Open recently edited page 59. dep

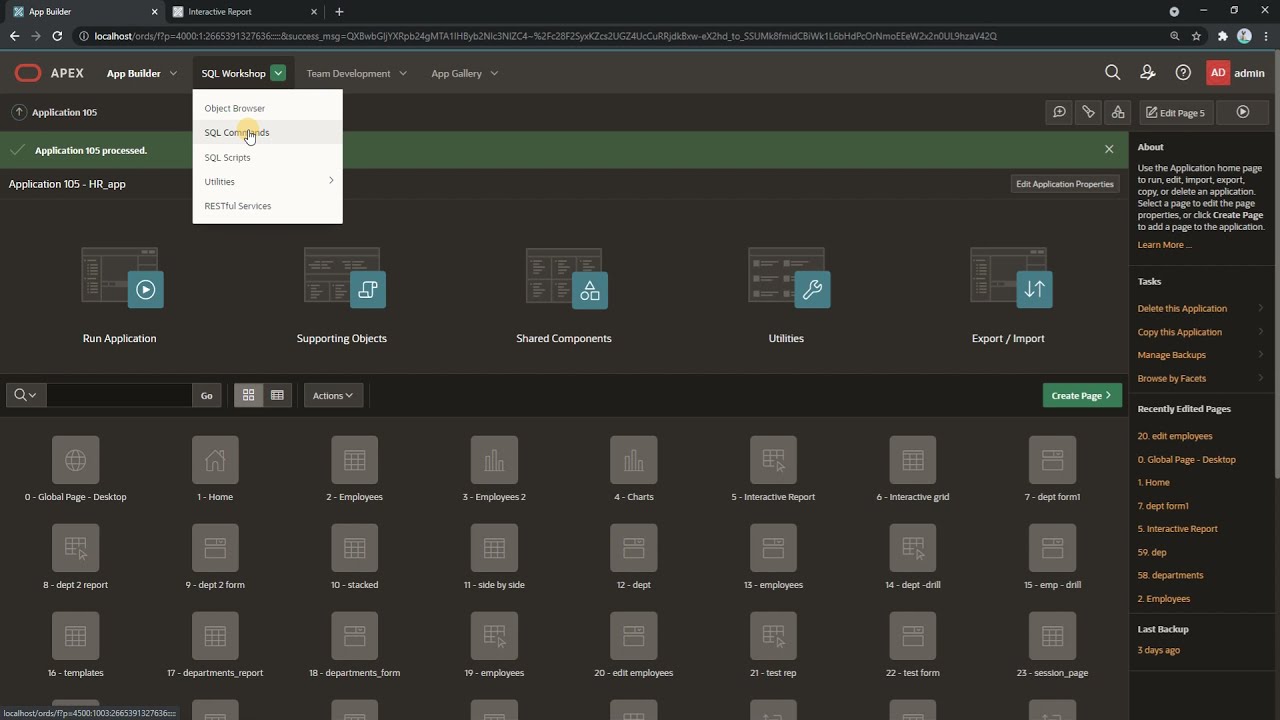coord(1152,552)
